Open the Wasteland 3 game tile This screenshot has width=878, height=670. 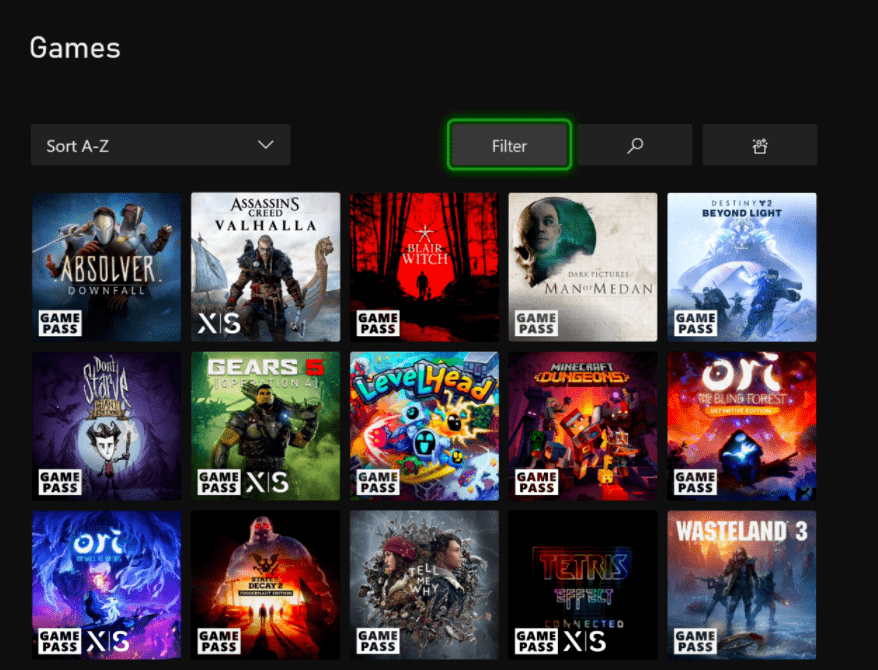pos(742,585)
